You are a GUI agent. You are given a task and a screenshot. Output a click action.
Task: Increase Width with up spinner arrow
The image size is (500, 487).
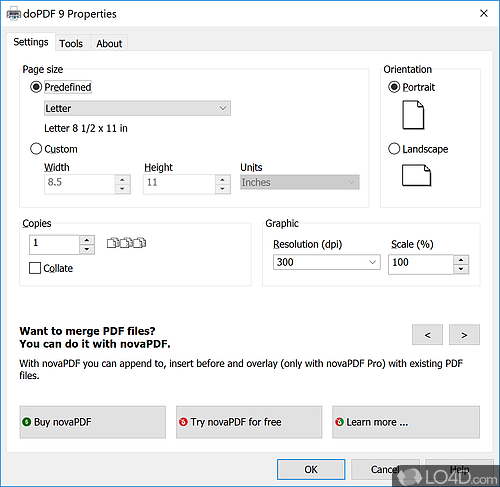pyautogui.click(x=122, y=180)
